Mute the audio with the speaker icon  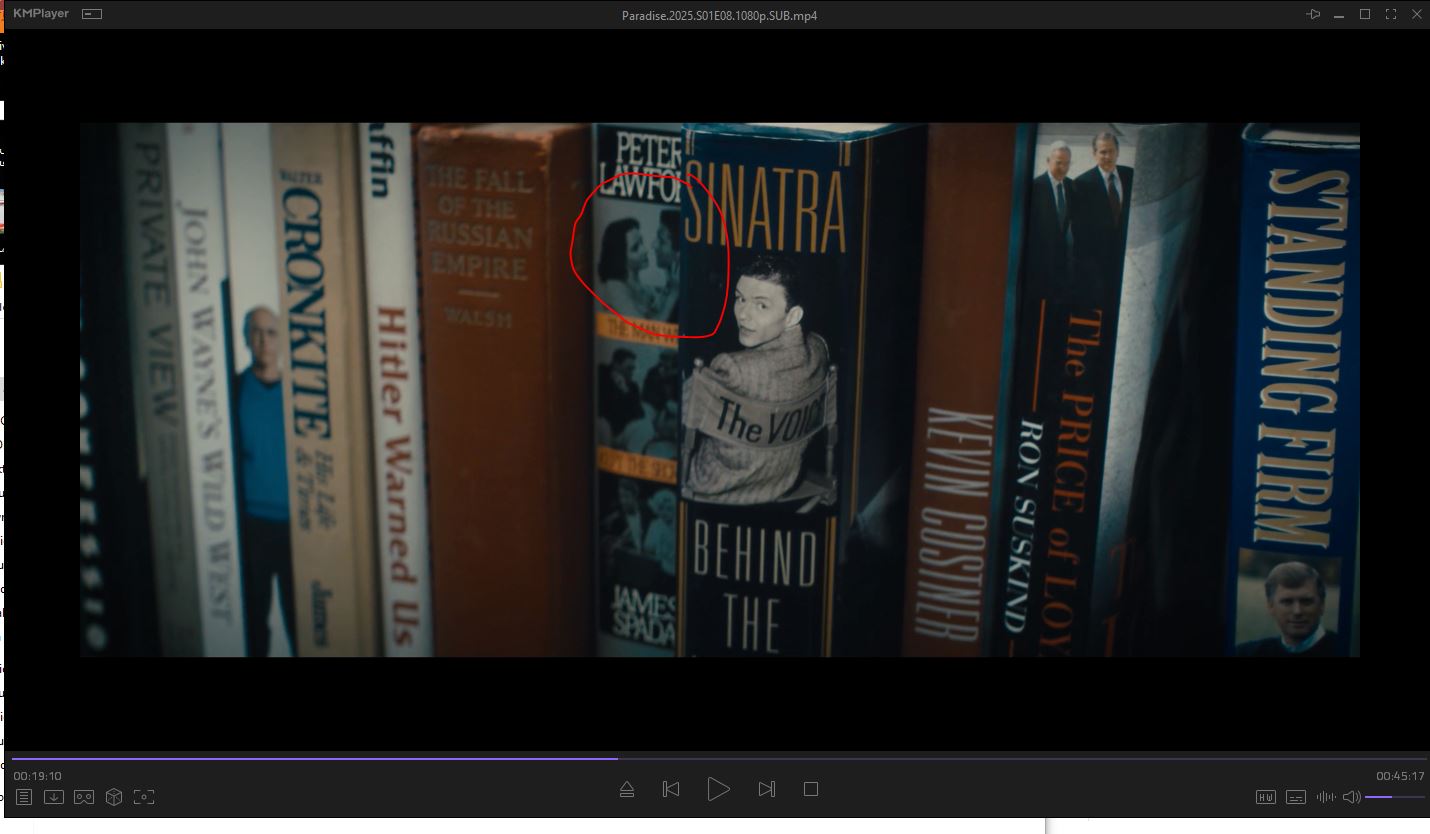pos(1351,797)
